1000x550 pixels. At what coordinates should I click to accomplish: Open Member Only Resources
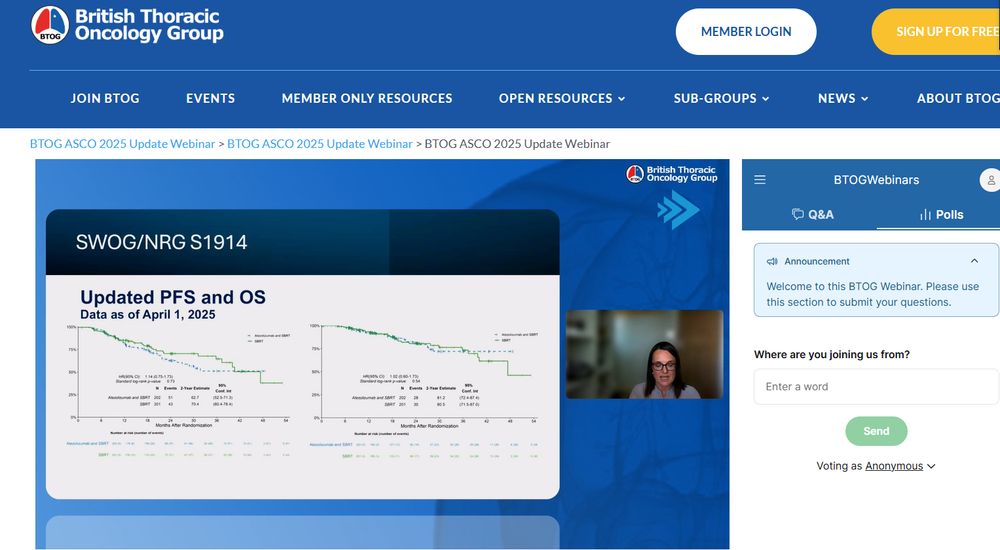point(367,98)
